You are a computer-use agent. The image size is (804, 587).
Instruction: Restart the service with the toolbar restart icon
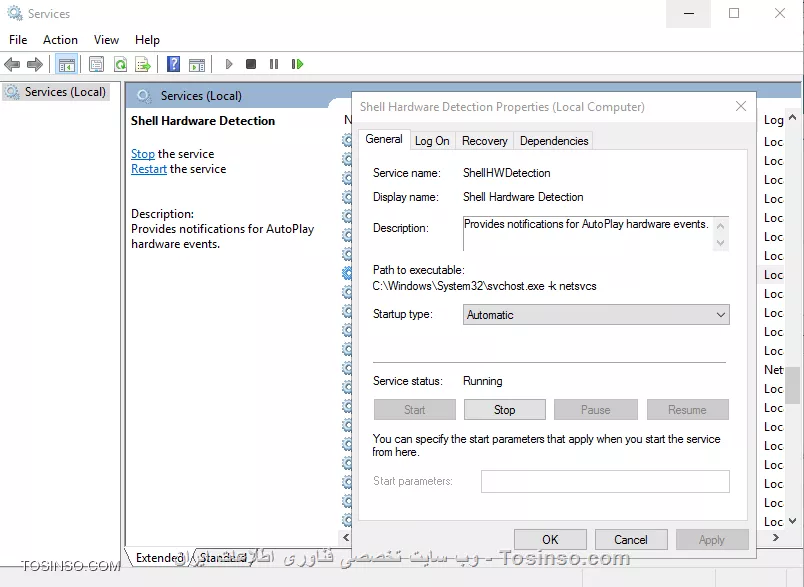click(297, 64)
